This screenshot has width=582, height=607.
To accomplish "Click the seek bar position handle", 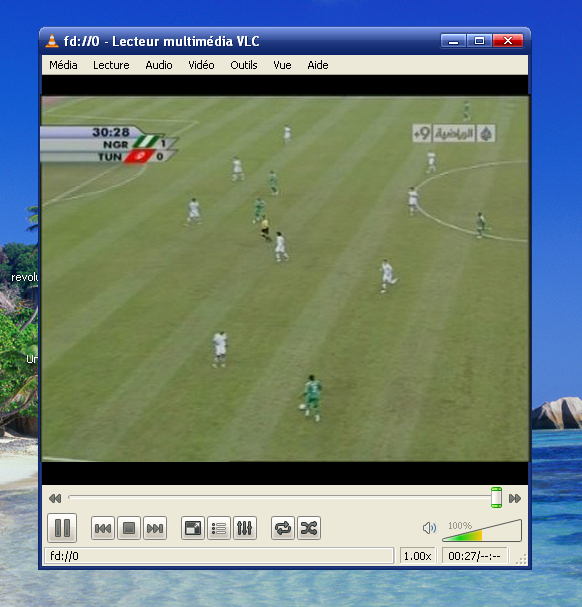I will [x=496, y=497].
